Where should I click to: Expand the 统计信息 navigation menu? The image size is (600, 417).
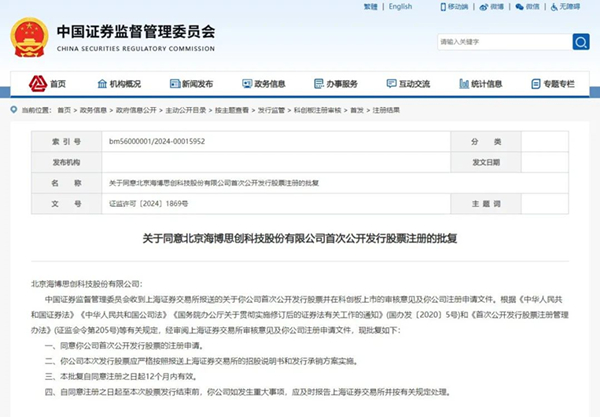pyautogui.click(x=480, y=84)
